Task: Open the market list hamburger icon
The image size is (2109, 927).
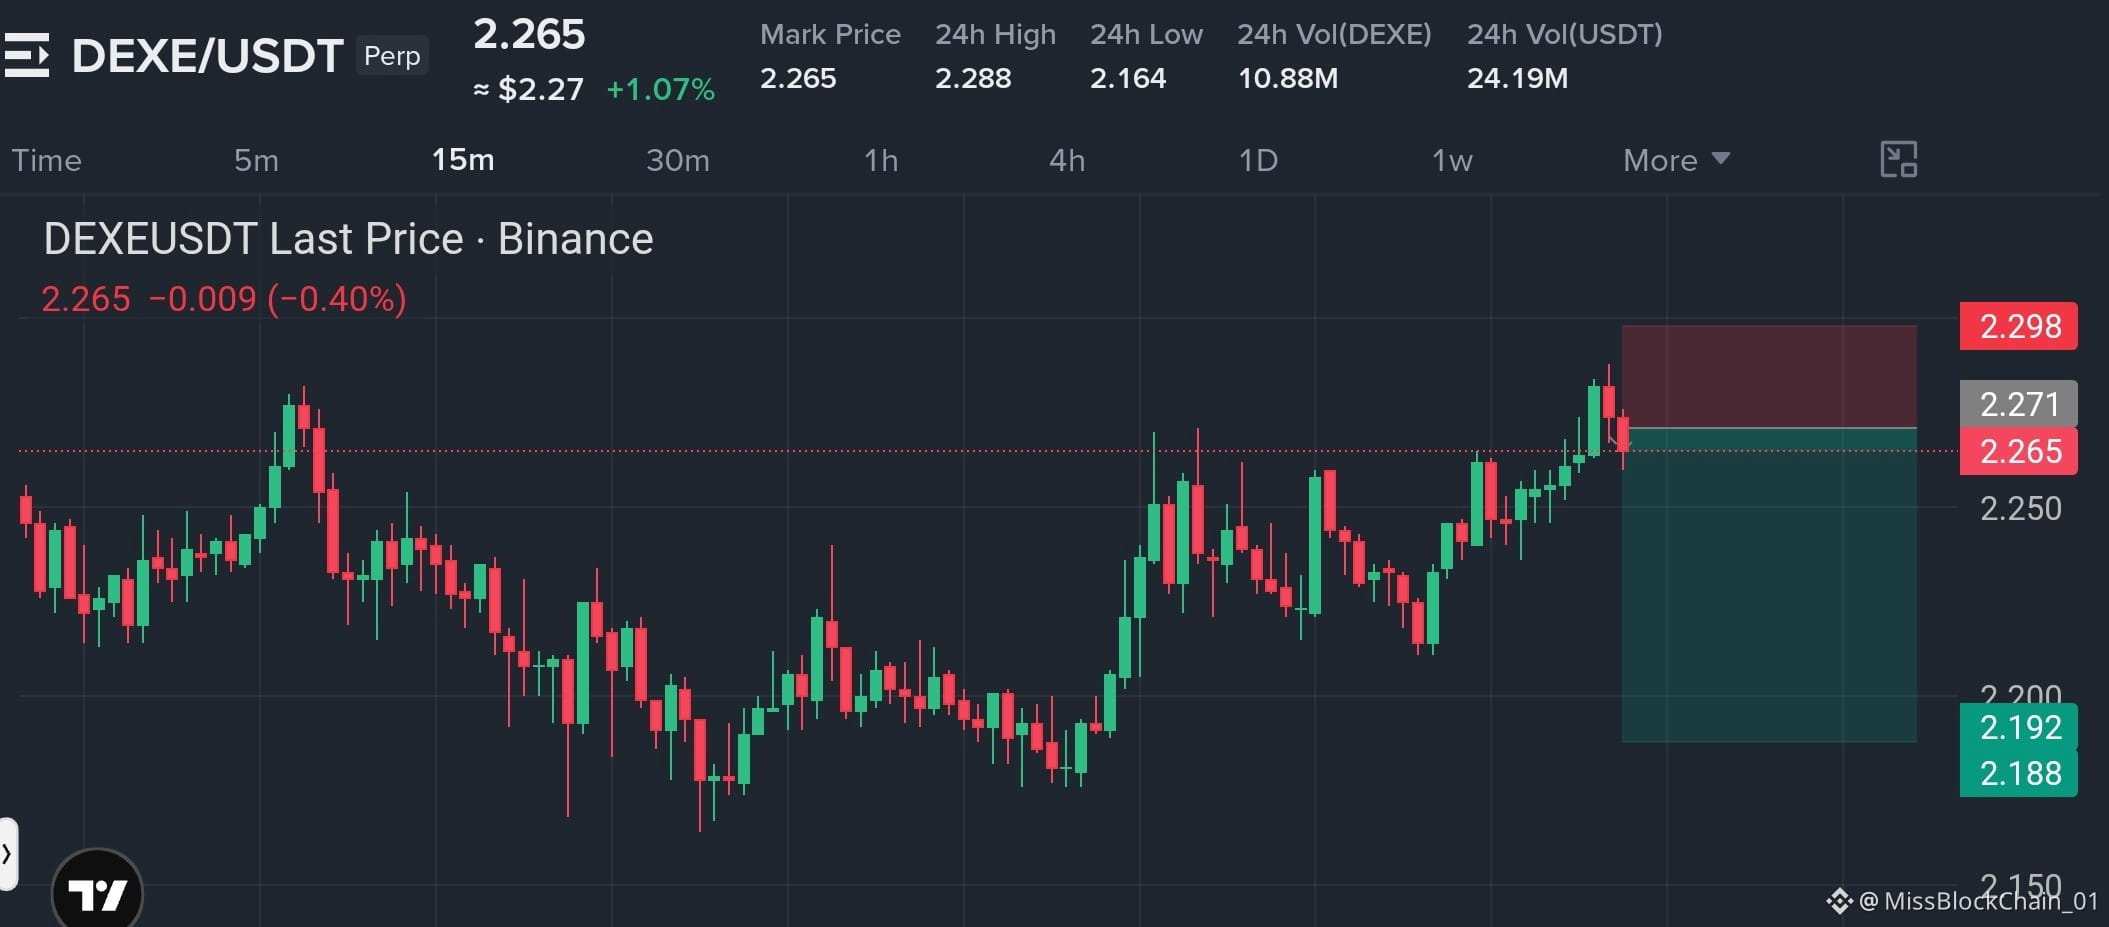Action: click(26, 55)
